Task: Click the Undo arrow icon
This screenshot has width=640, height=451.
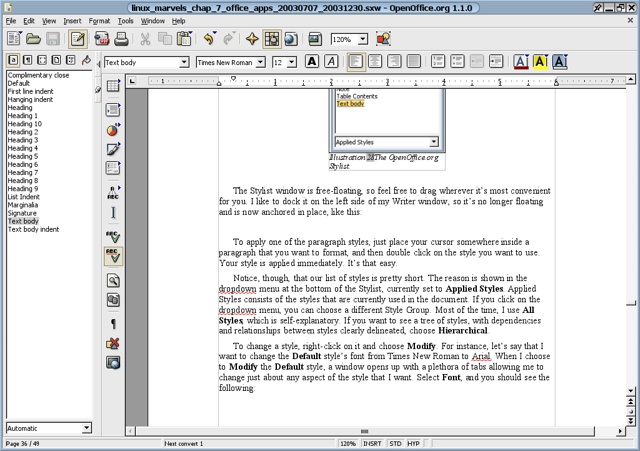Action: coord(209,40)
